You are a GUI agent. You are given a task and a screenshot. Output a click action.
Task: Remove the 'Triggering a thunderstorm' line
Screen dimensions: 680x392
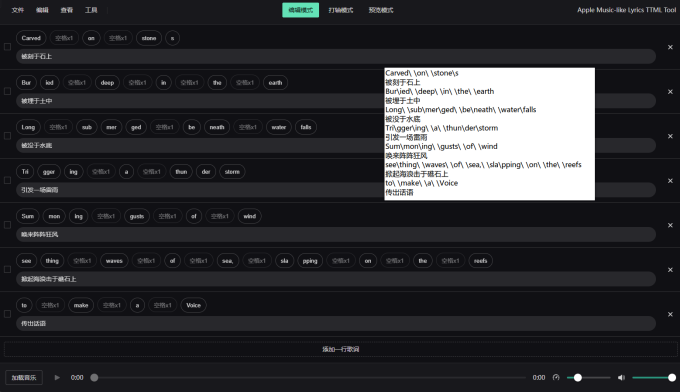coord(670,181)
